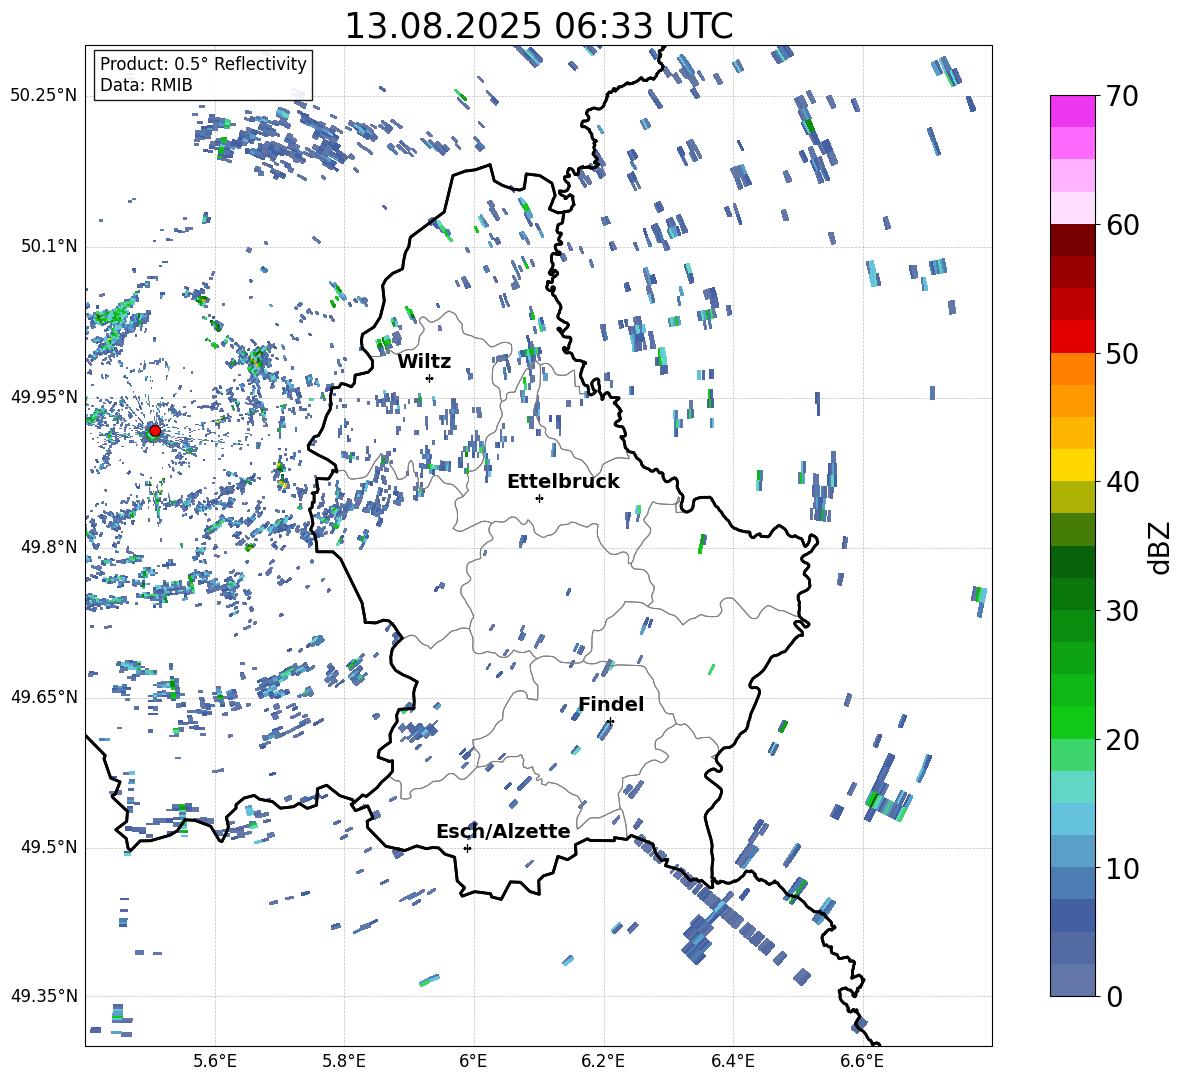Click the 70 colorbar tick value
Viewport: 1184px width, 1081px height.
coord(1123,96)
